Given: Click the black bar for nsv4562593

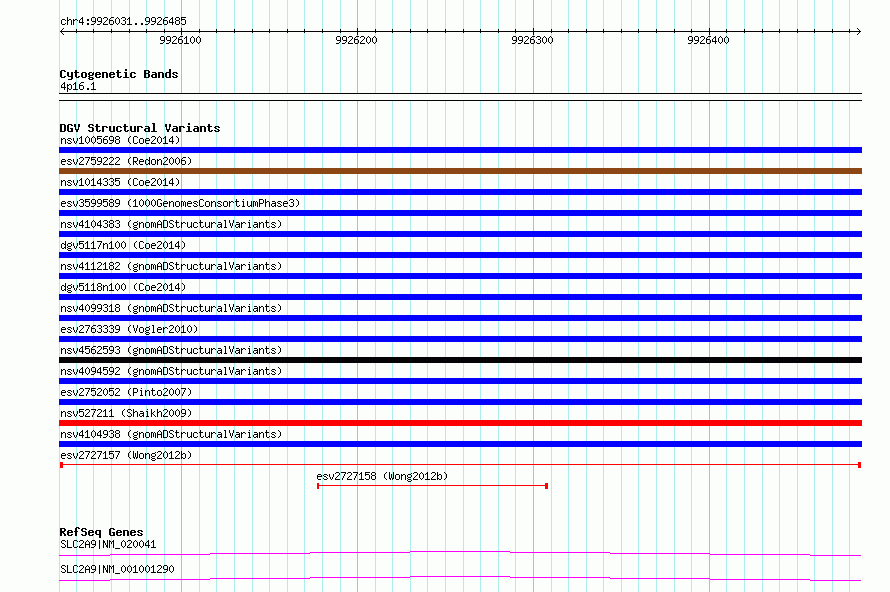Looking at the screenshot, I should [460, 360].
